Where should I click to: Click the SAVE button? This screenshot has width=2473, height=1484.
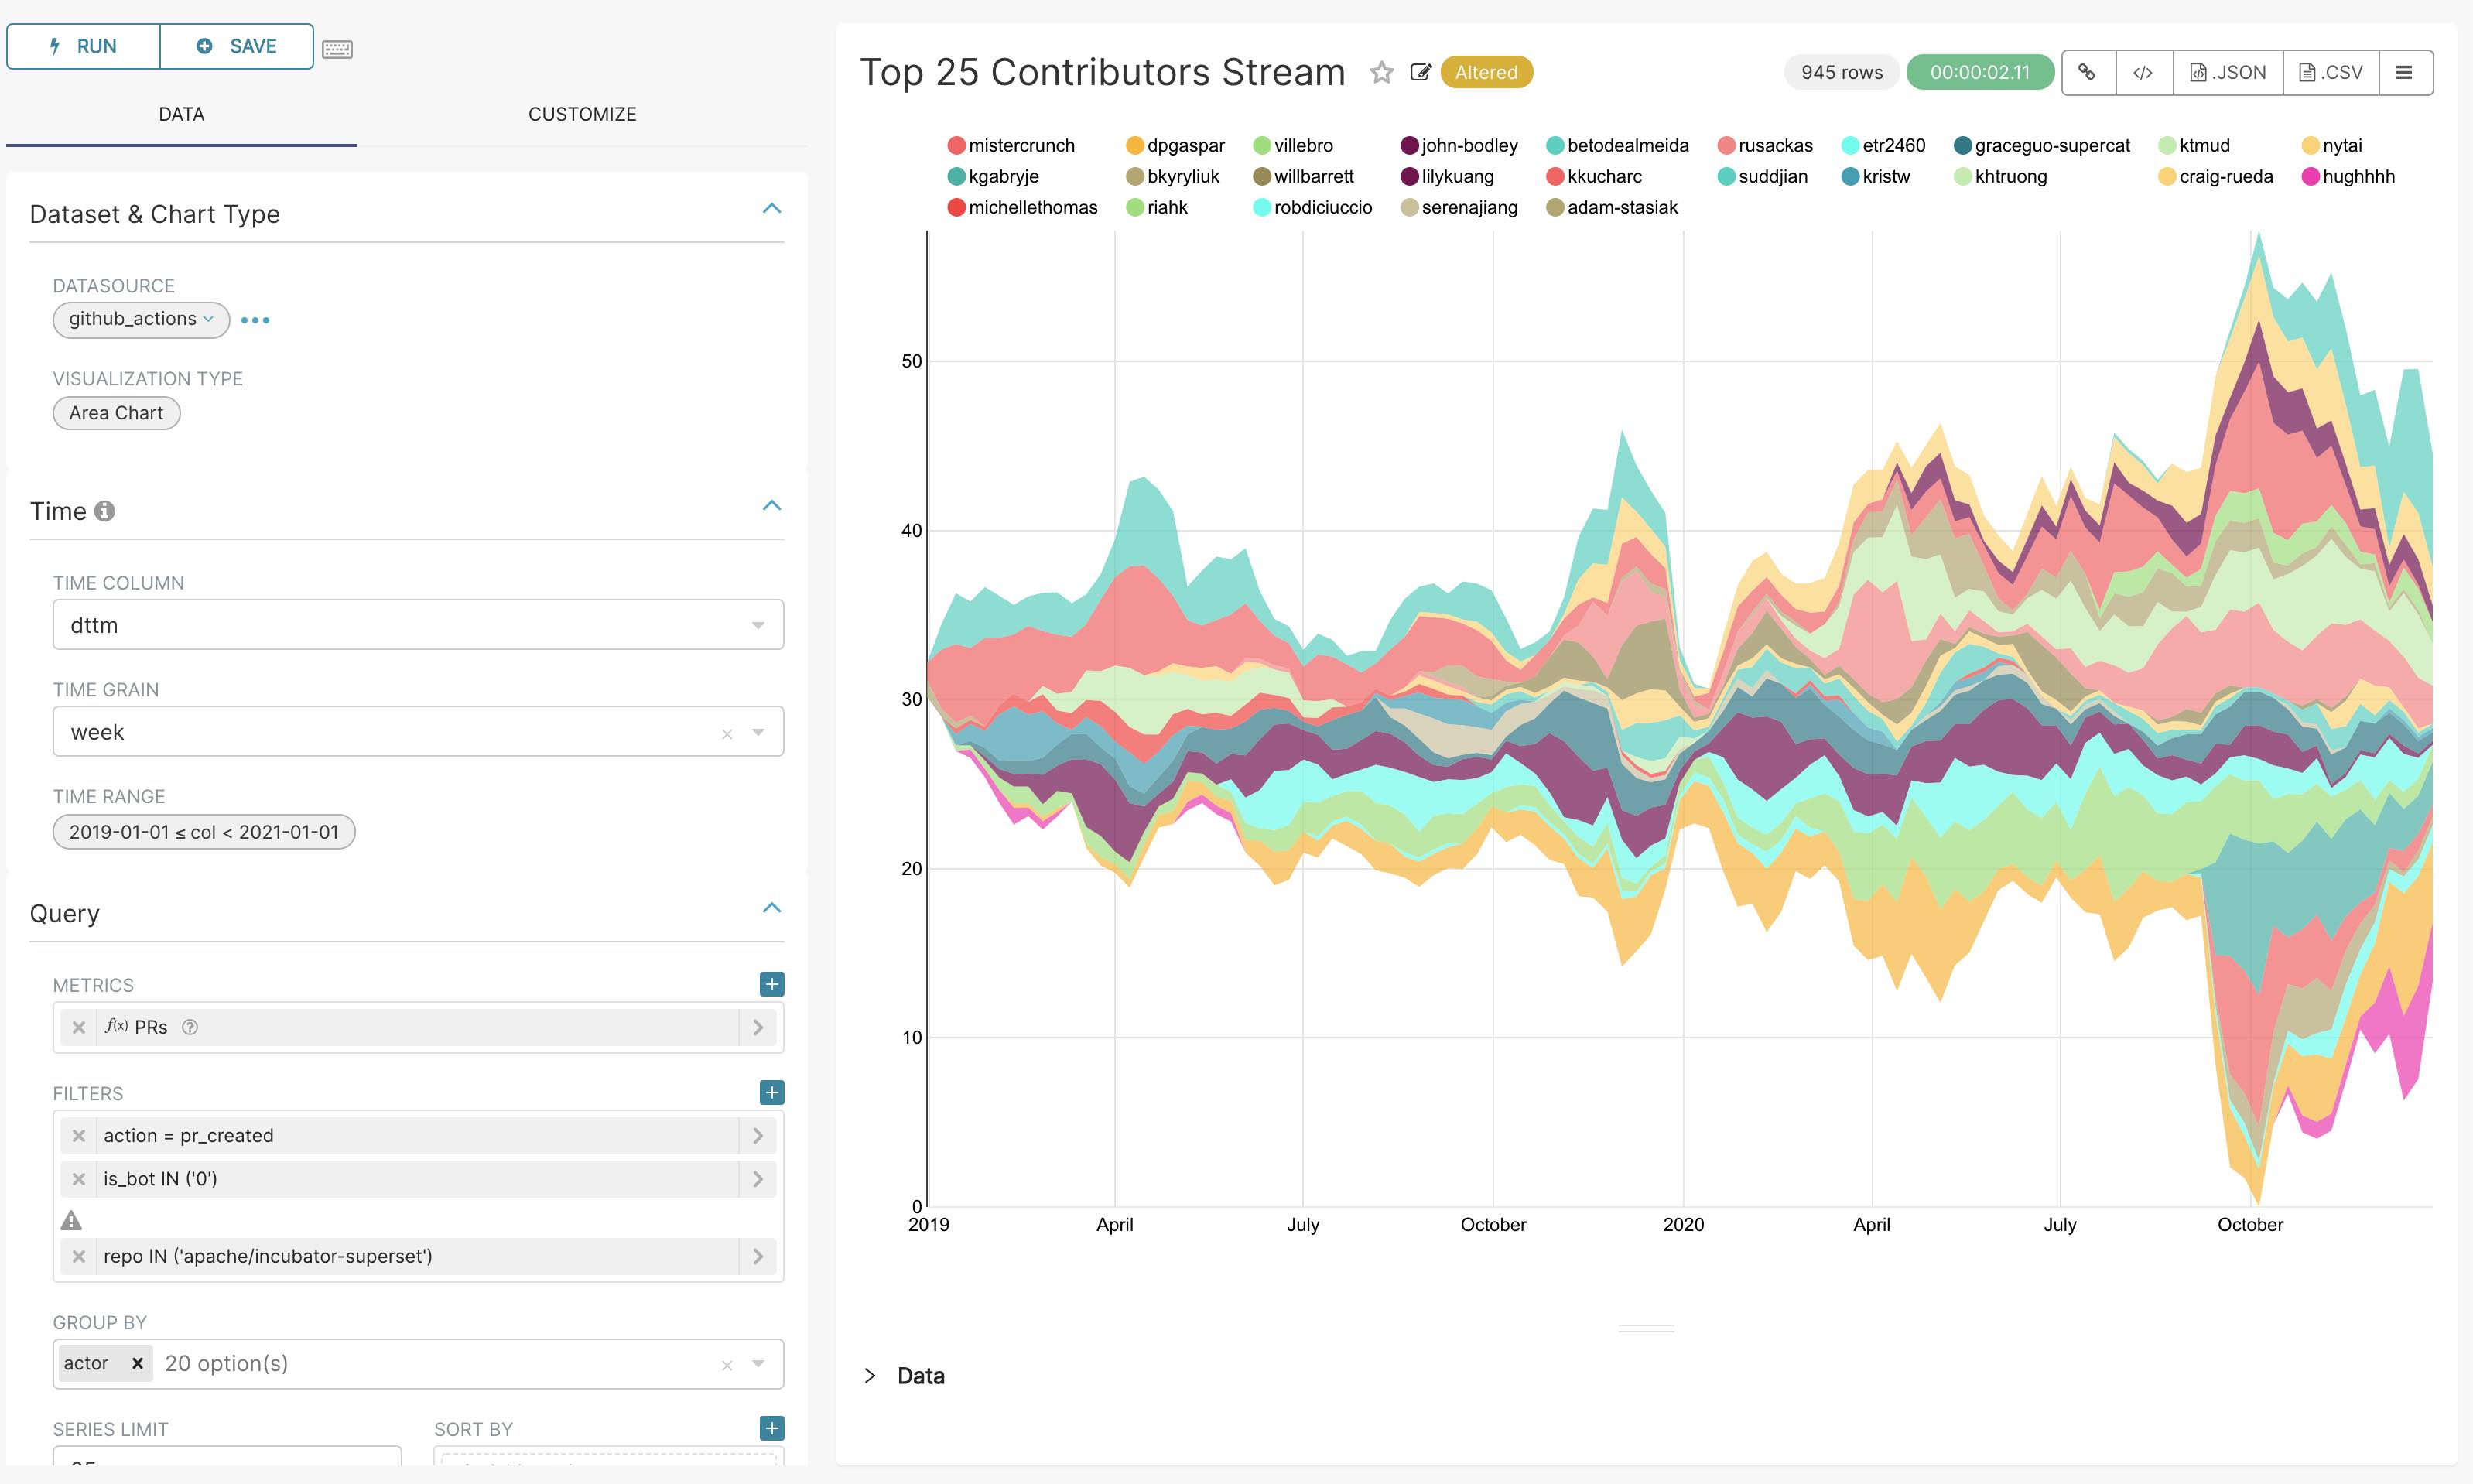click(x=237, y=46)
